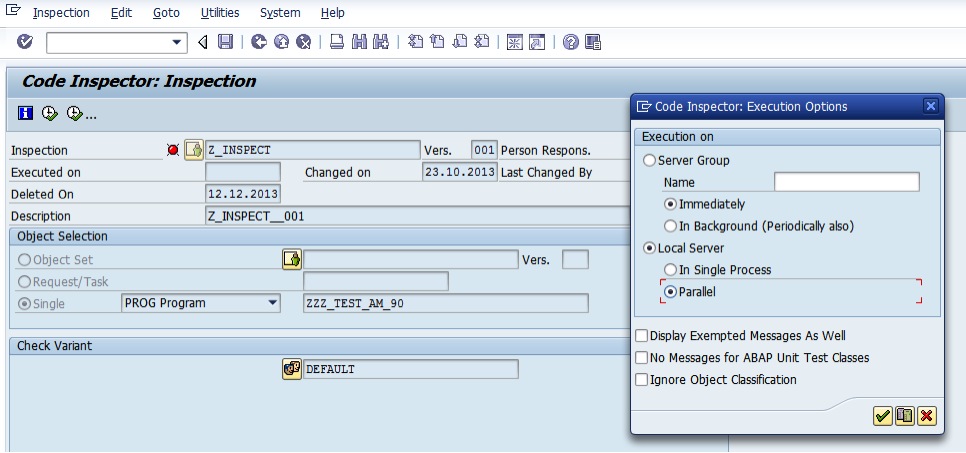The image size is (966, 453).
Task: Select the Server Group radio button
Action: tap(650, 161)
